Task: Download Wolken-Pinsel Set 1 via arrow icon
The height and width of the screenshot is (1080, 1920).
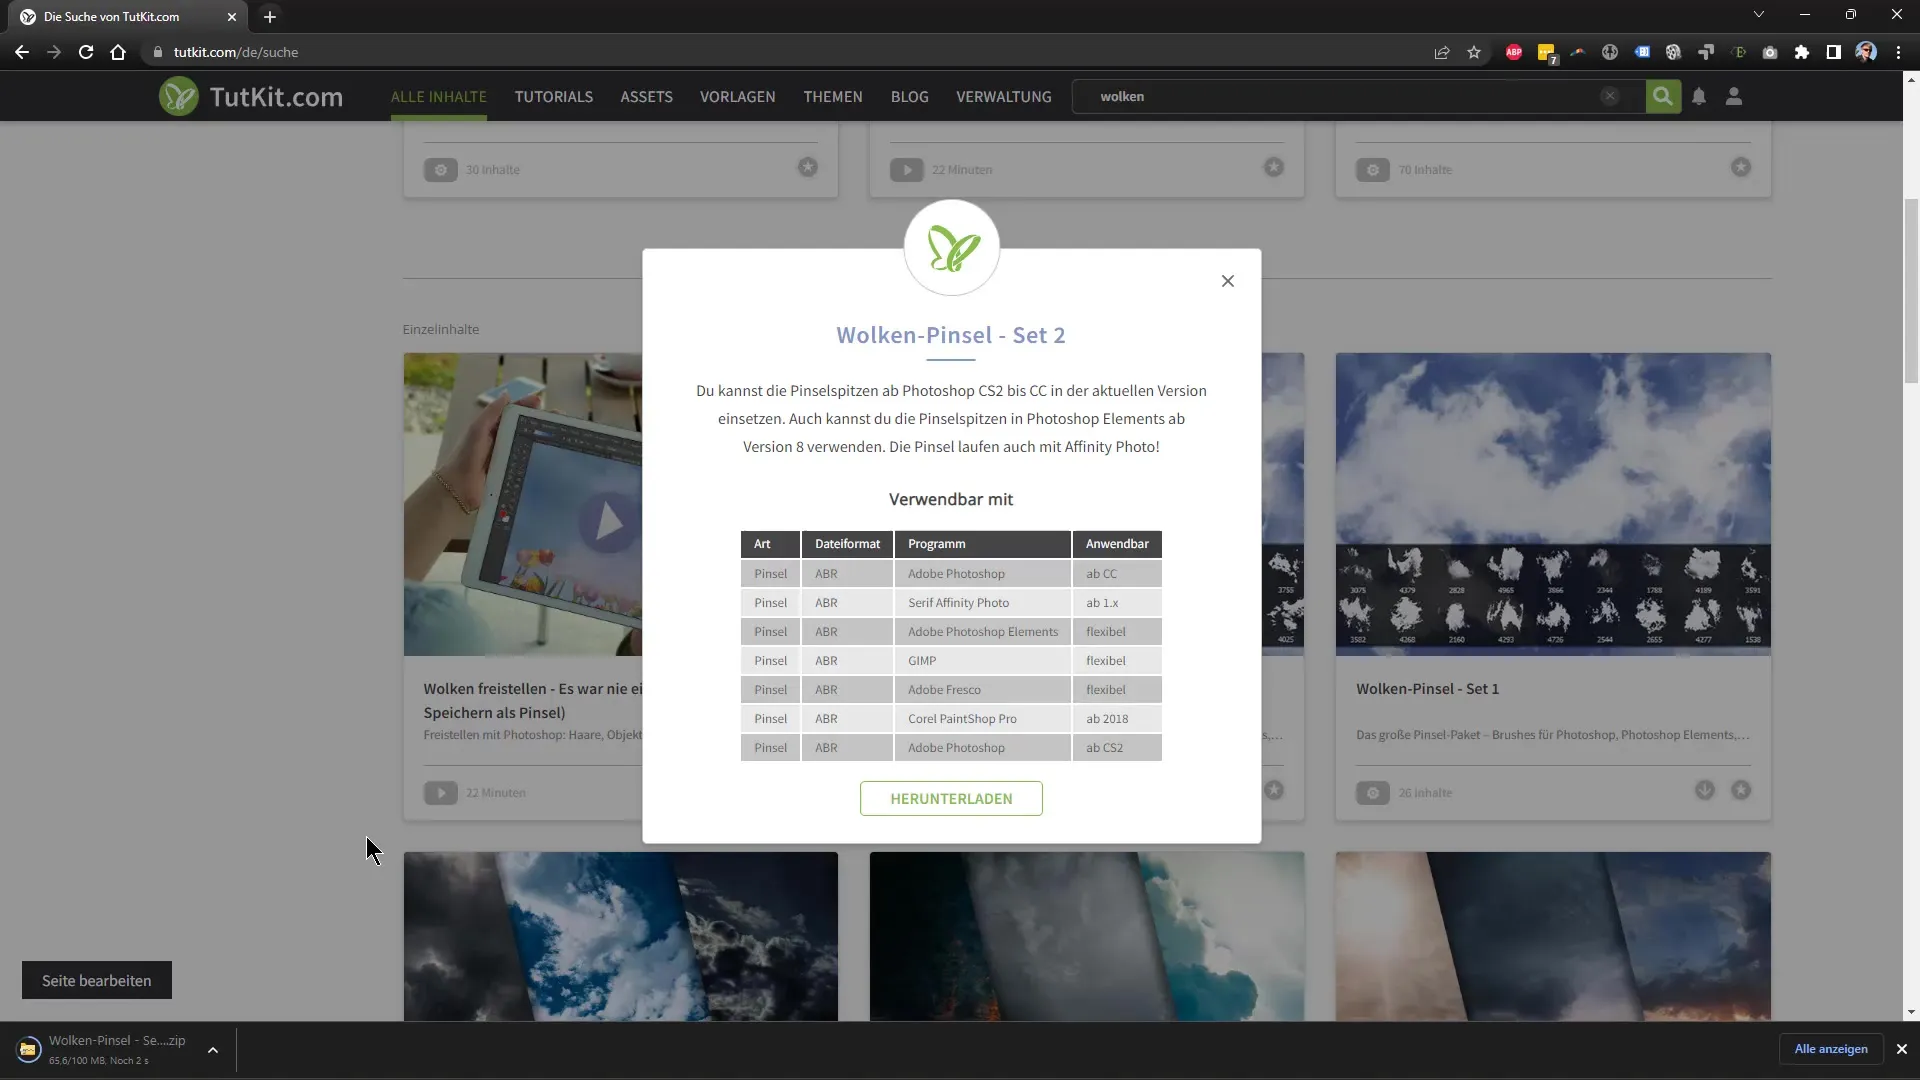Action: (1705, 790)
